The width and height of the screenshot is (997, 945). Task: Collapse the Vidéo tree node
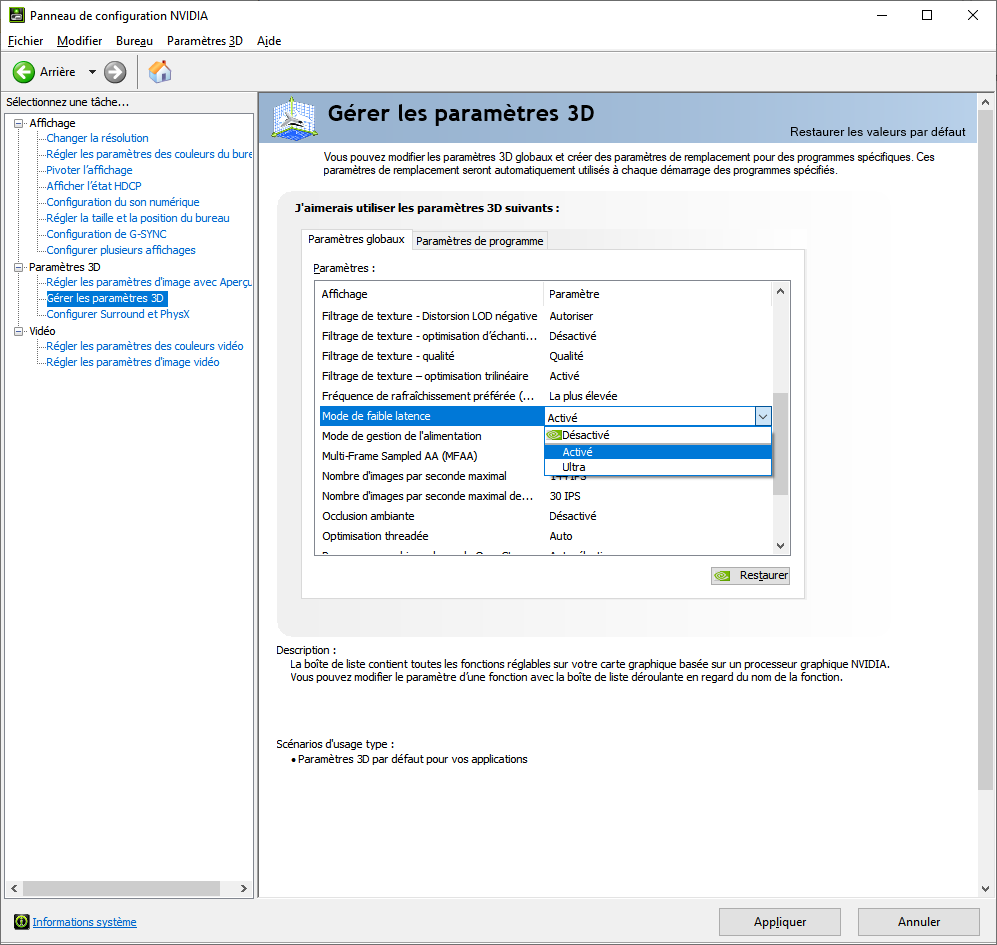18,331
